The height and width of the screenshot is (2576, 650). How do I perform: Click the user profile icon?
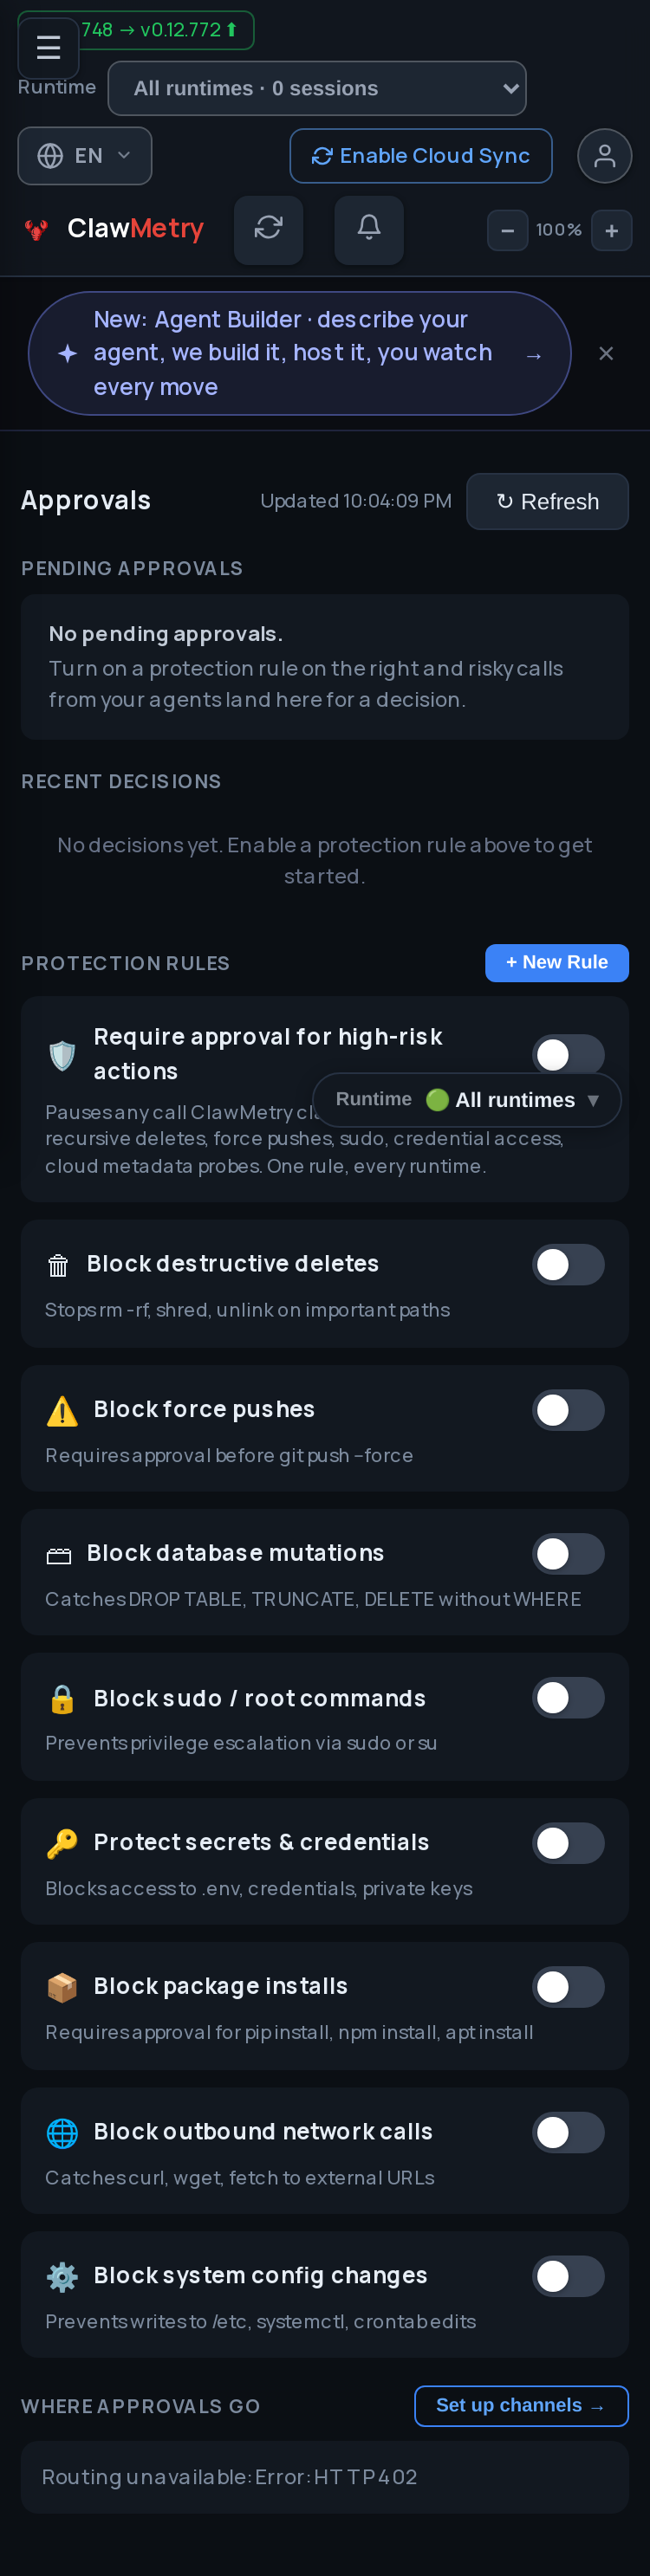604,156
